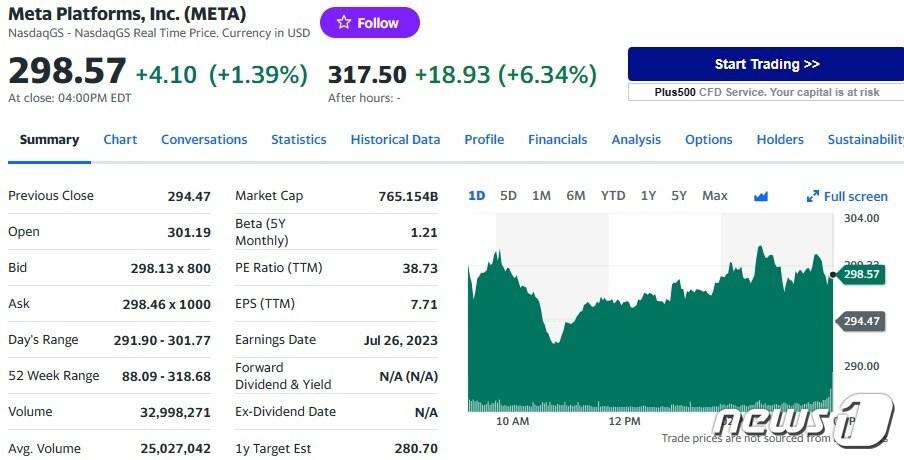Open the Financials tab
Viewport: 904px width, 460px height.
coord(558,140)
